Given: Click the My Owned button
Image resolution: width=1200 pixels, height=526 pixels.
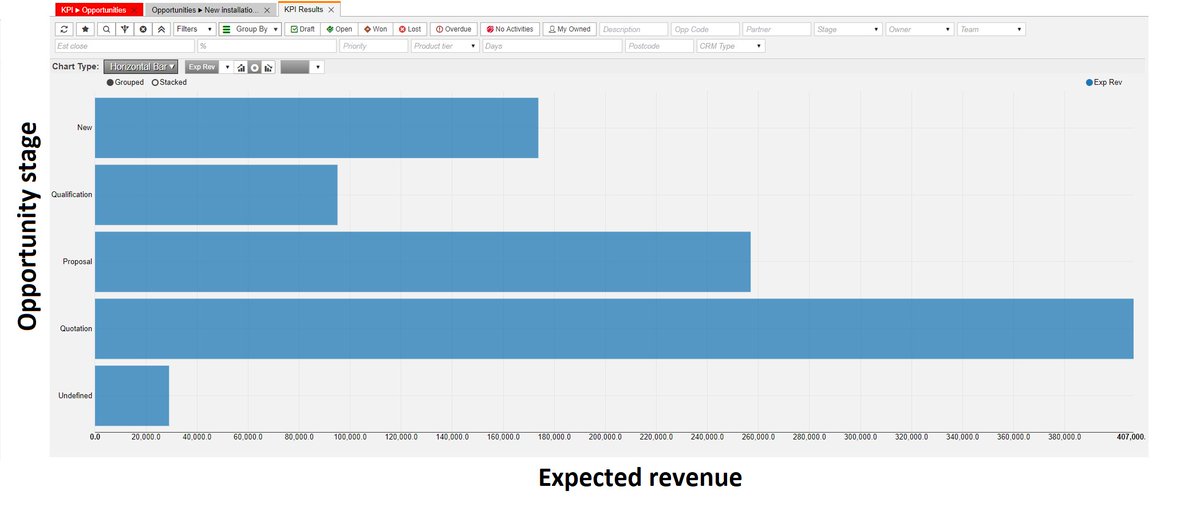Looking at the screenshot, I should 569,29.
